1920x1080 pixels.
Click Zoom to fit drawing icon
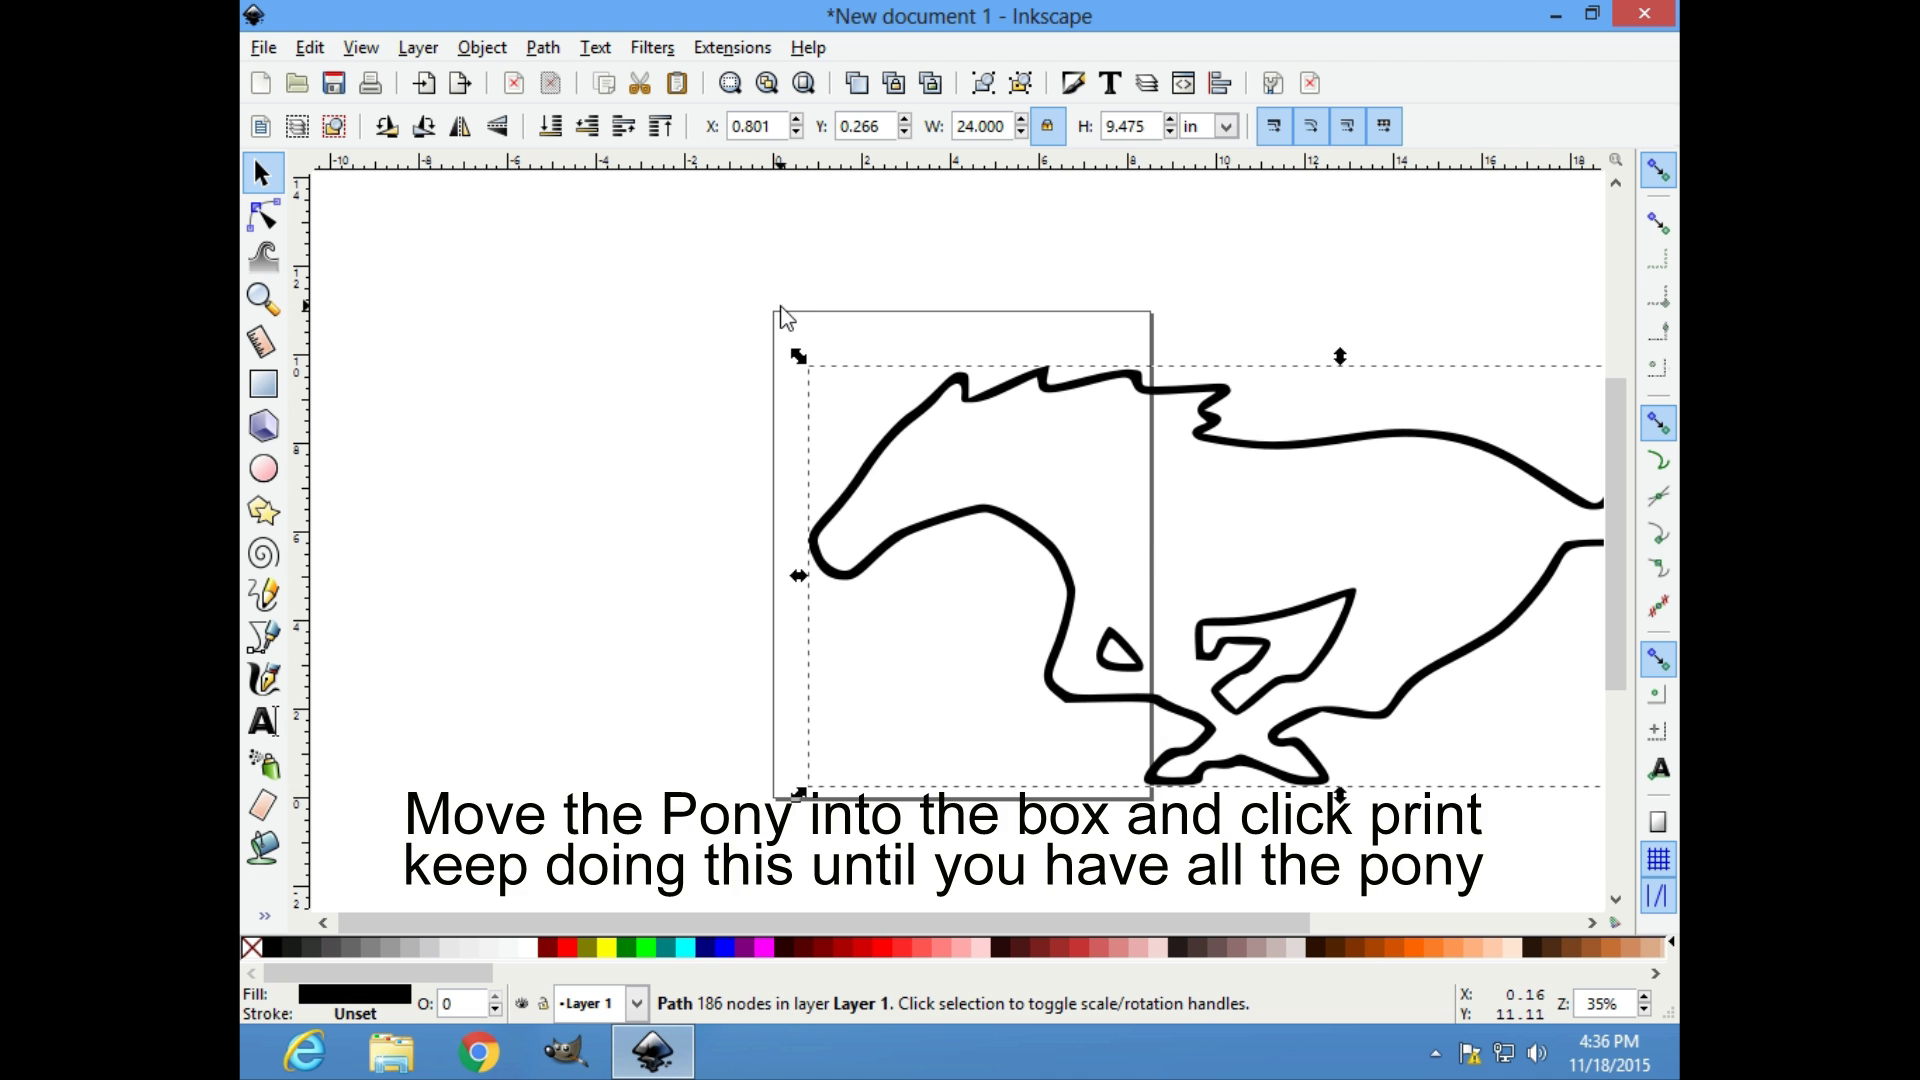point(767,83)
